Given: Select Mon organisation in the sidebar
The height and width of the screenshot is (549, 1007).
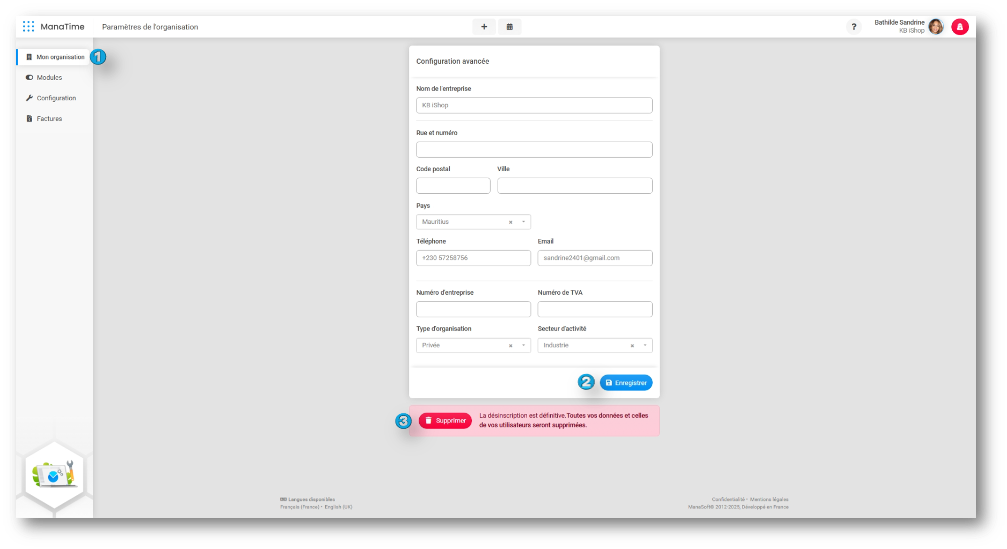Looking at the screenshot, I should tap(54, 57).
